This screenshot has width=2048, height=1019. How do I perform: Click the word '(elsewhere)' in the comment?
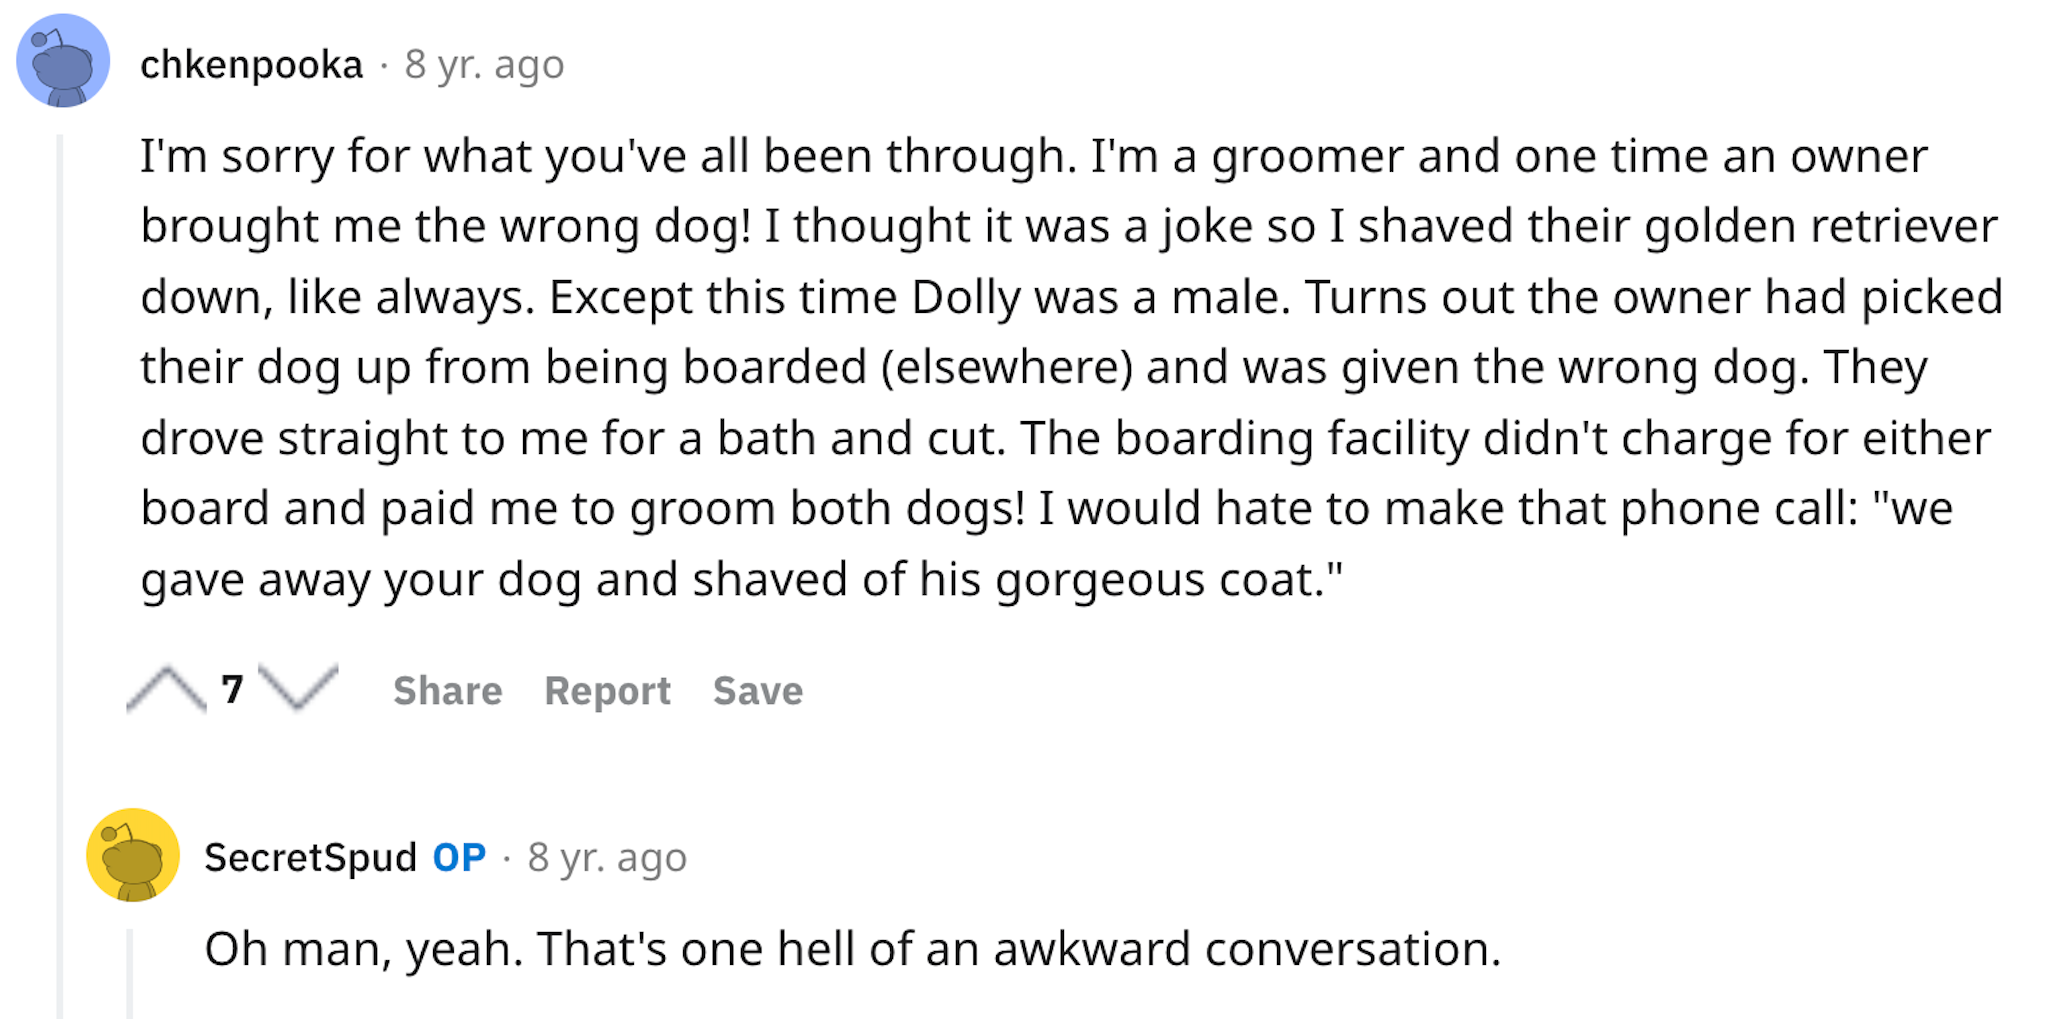(x=1006, y=367)
